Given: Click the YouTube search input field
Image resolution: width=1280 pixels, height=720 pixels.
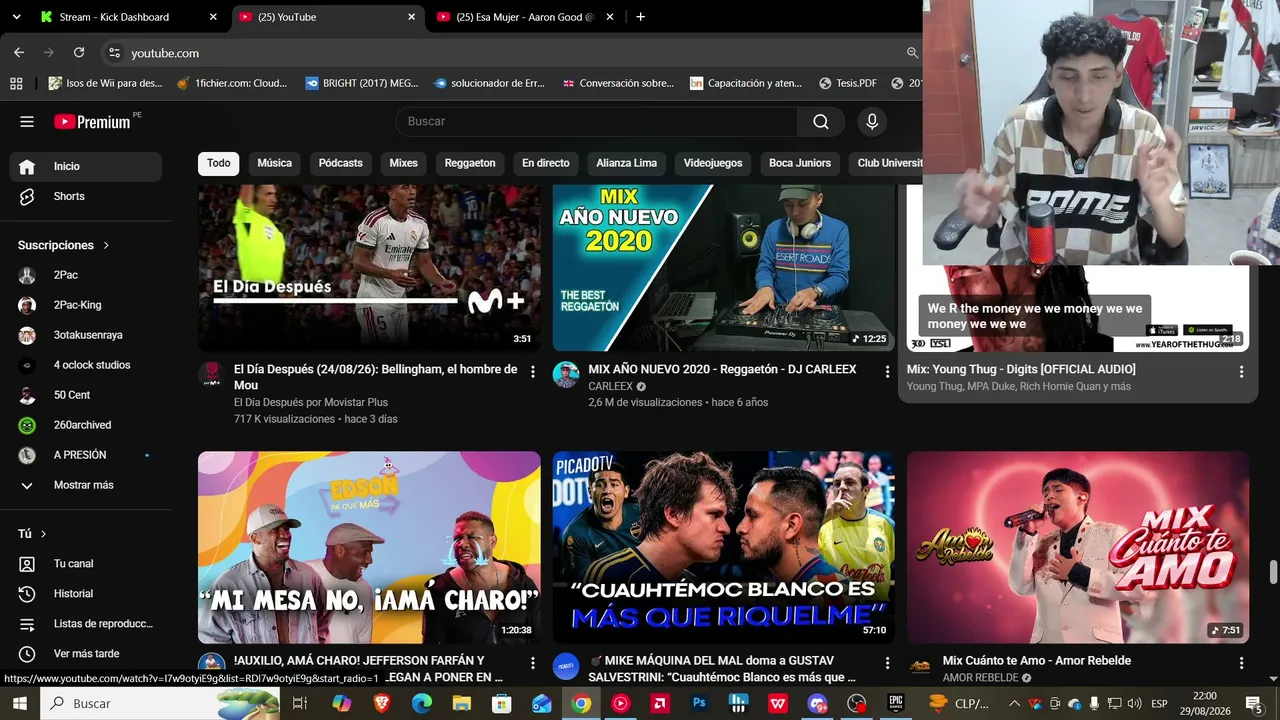Looking at the screenshot, I should (597, 121).
